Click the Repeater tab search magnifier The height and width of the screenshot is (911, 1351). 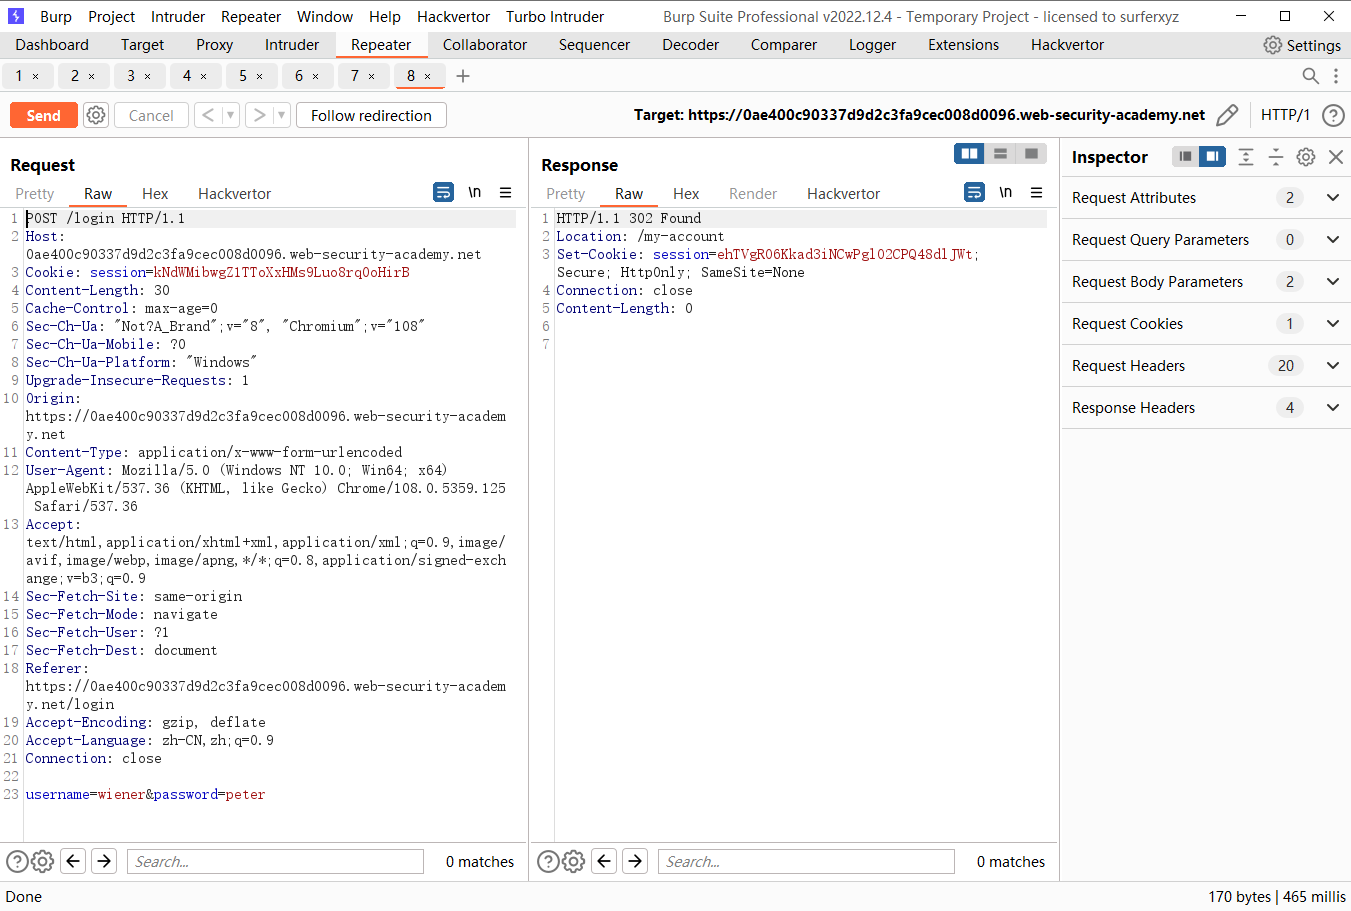coord(1310,76)
